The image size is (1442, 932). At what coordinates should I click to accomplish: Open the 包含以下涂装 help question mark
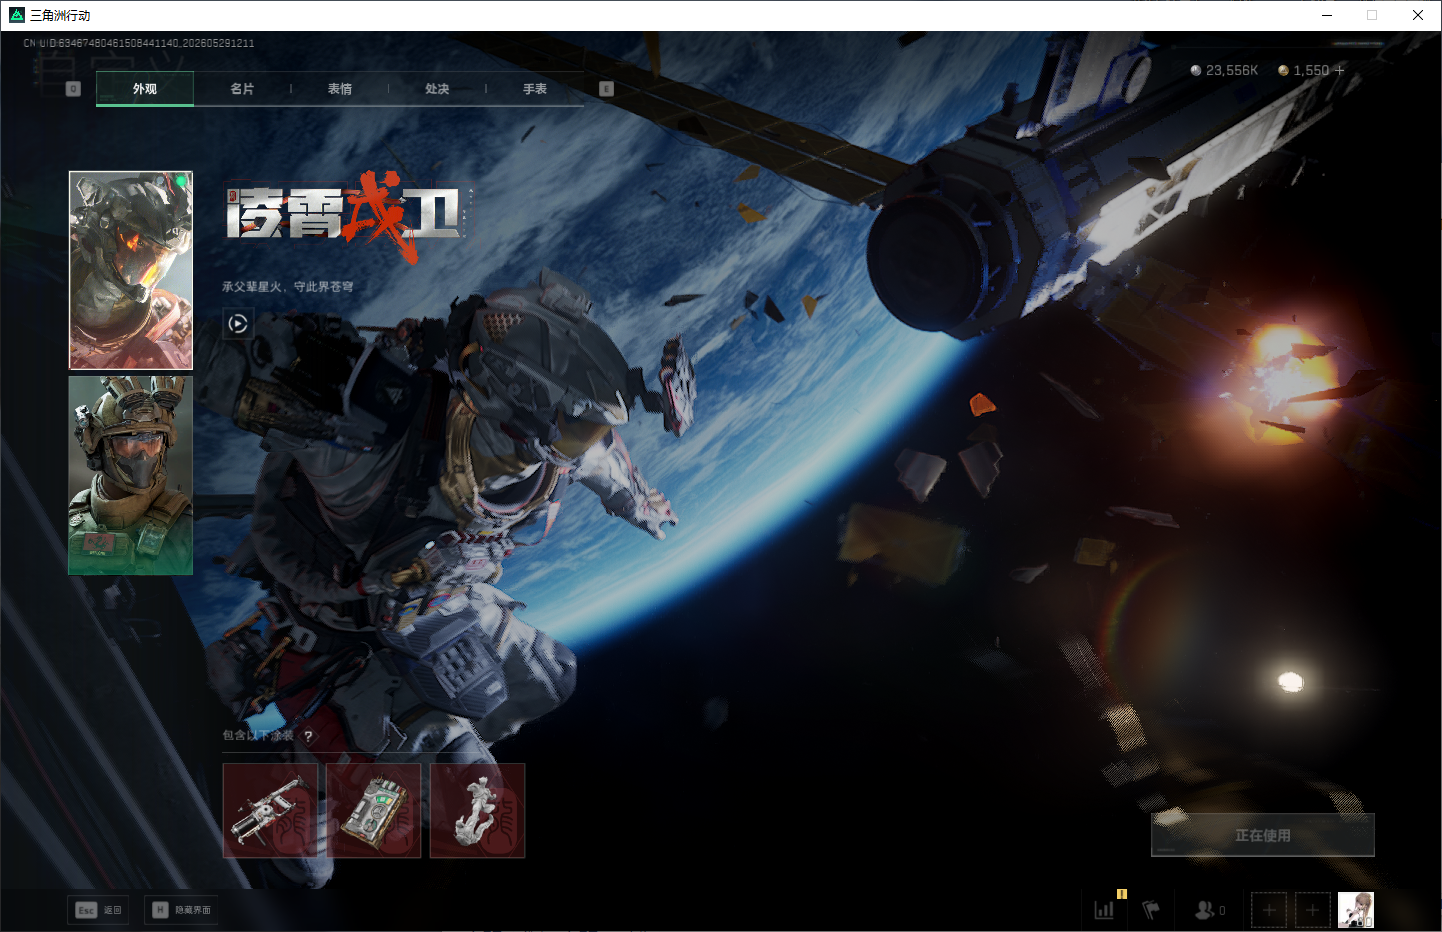[308, 736]
